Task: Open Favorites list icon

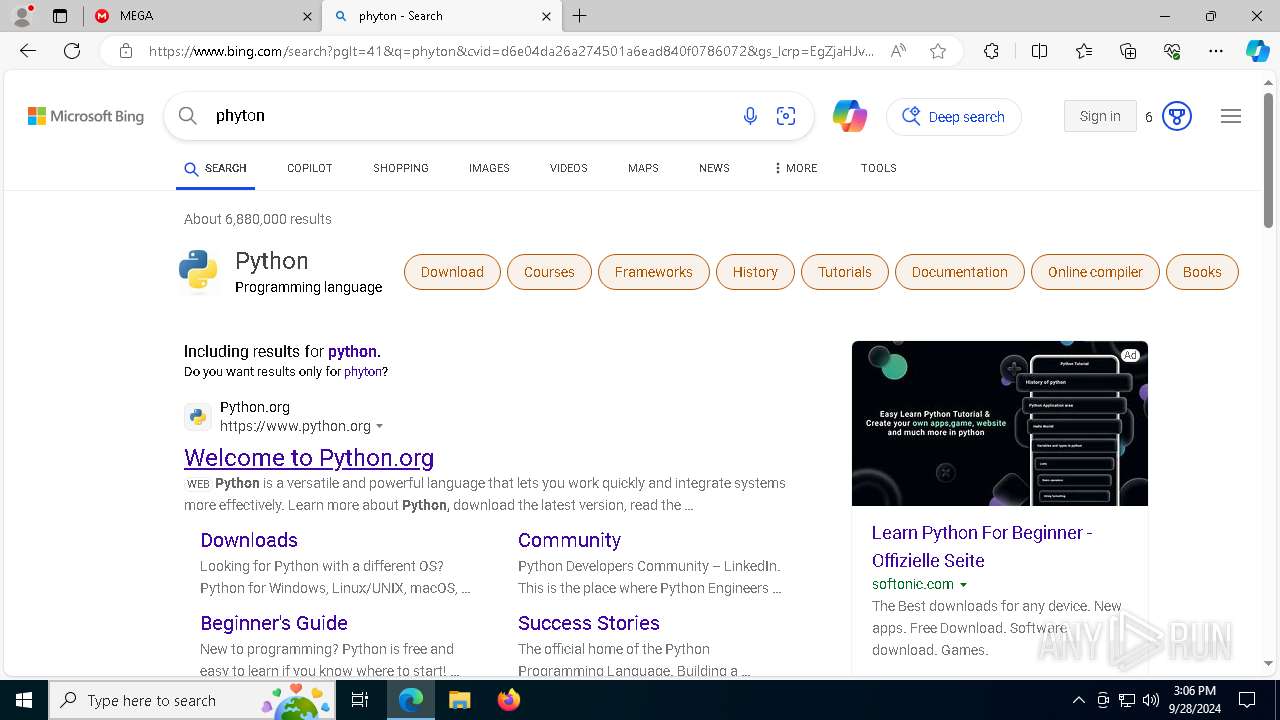Action: pyautogui.click(x=1084, y=51)
